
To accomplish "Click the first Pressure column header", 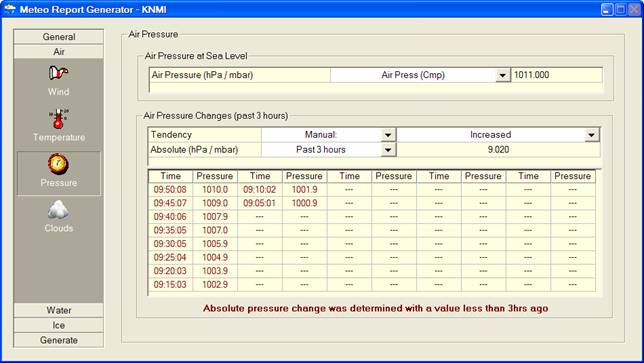I will tap(215, 176).
